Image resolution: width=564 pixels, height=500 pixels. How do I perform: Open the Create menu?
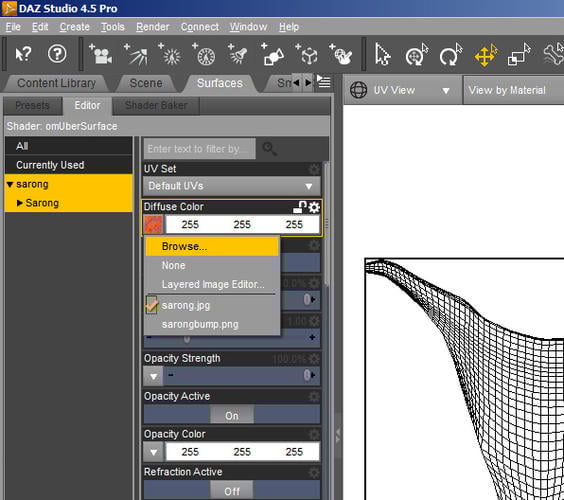[74, 27]
